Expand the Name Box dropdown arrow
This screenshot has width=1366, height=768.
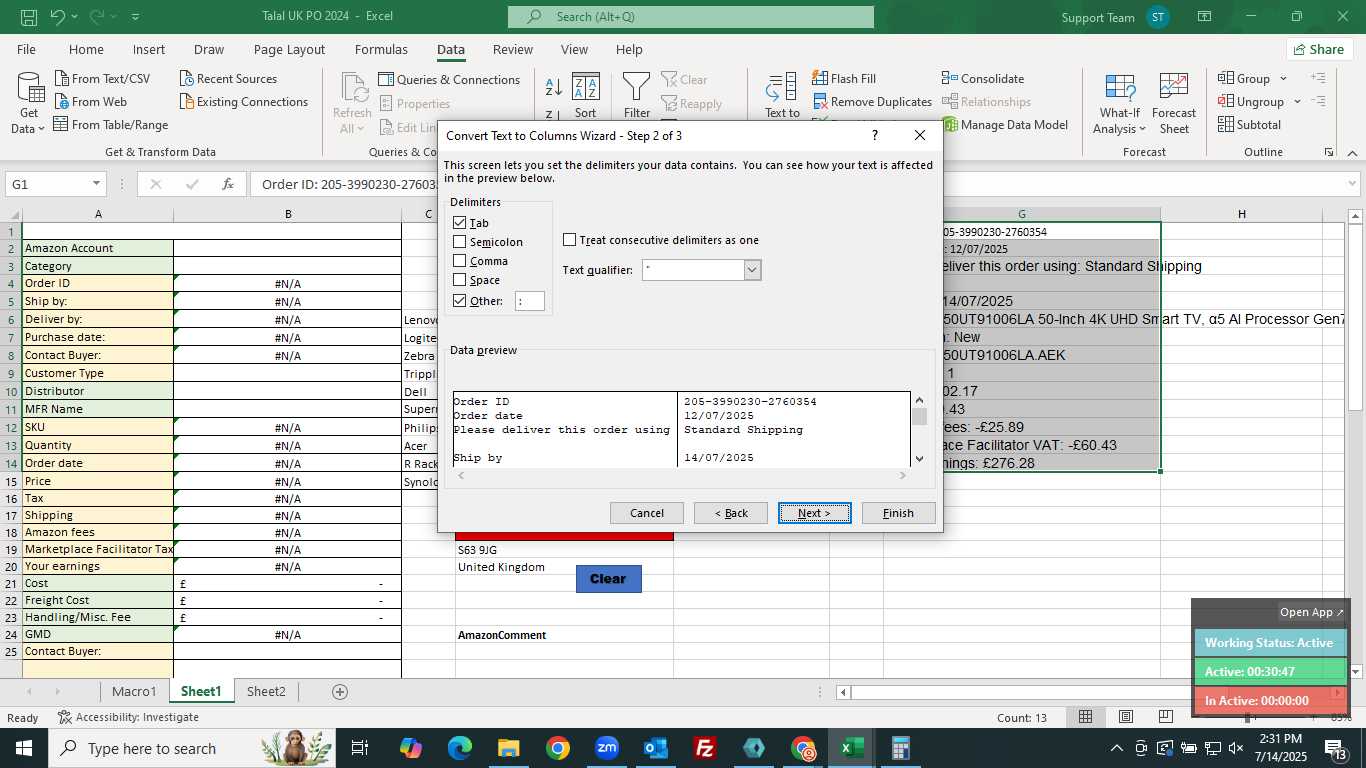(x=97, y=184)
